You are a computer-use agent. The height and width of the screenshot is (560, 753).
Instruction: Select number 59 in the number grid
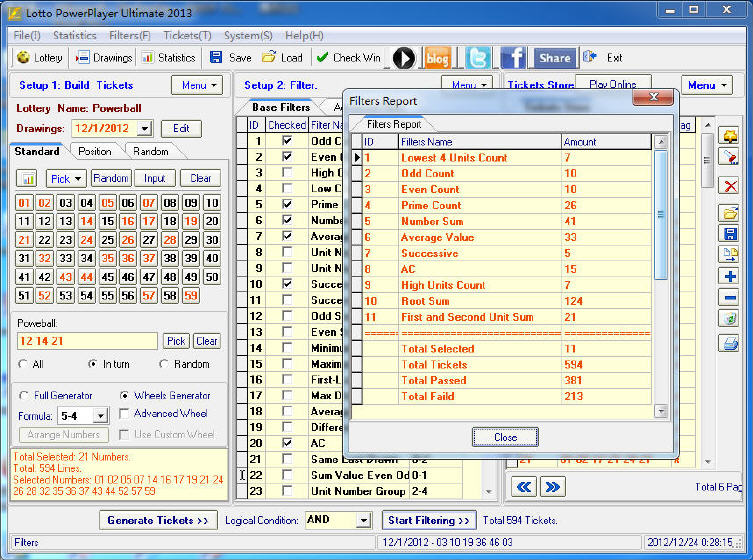[x=191, y=295]
